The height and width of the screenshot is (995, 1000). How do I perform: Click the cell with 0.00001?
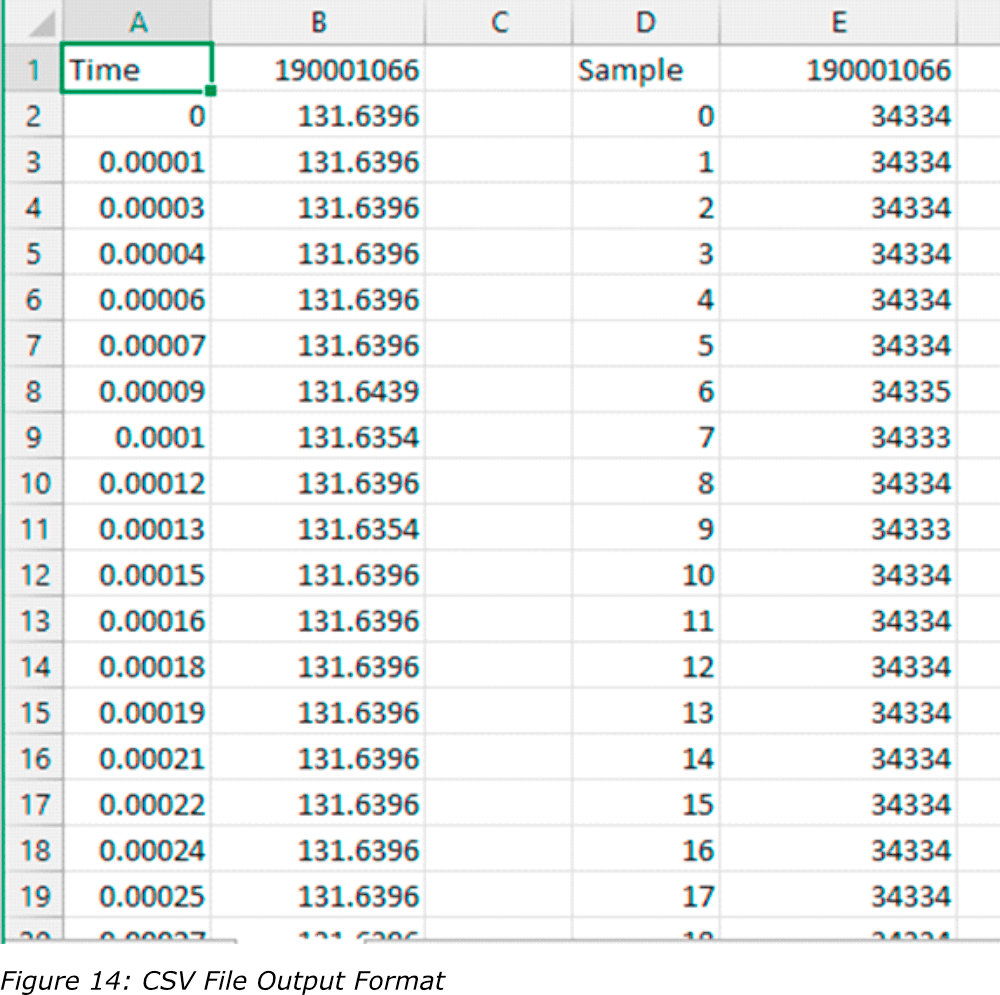(137, 161)
